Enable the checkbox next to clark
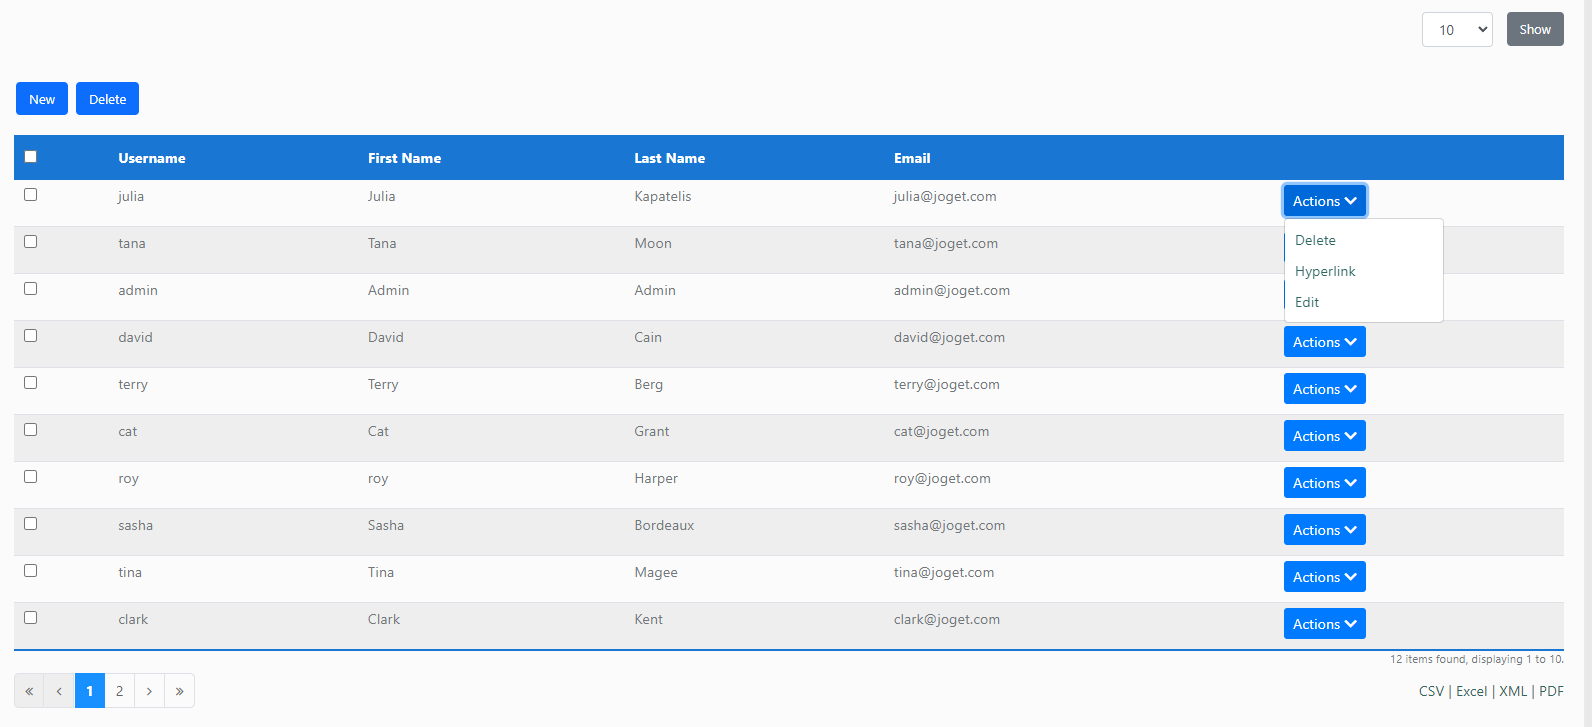 [x=31, y=618]
